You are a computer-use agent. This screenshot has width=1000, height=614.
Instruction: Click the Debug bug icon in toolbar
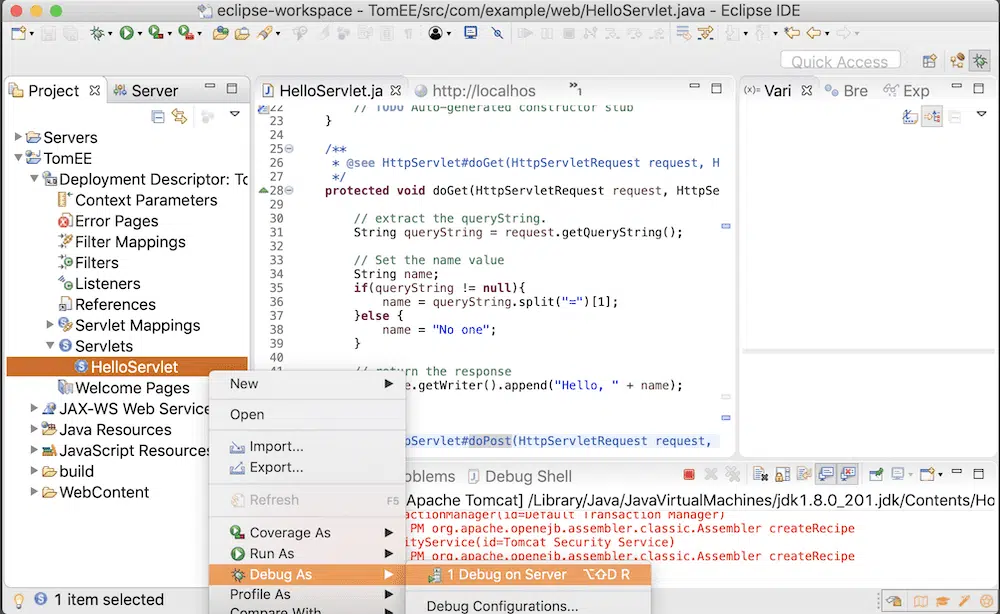pos(97,33)
